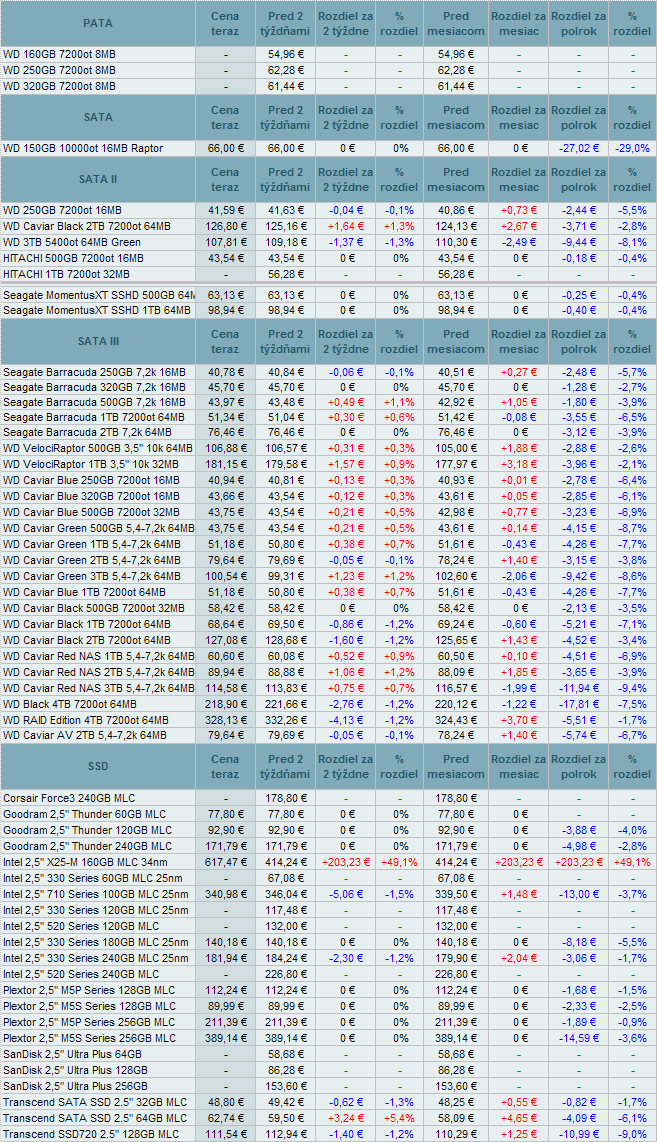This screenshot has height=1142, width=657.
Task: Click the 617,47 € current price cell
Action: (x=225, y=862)
